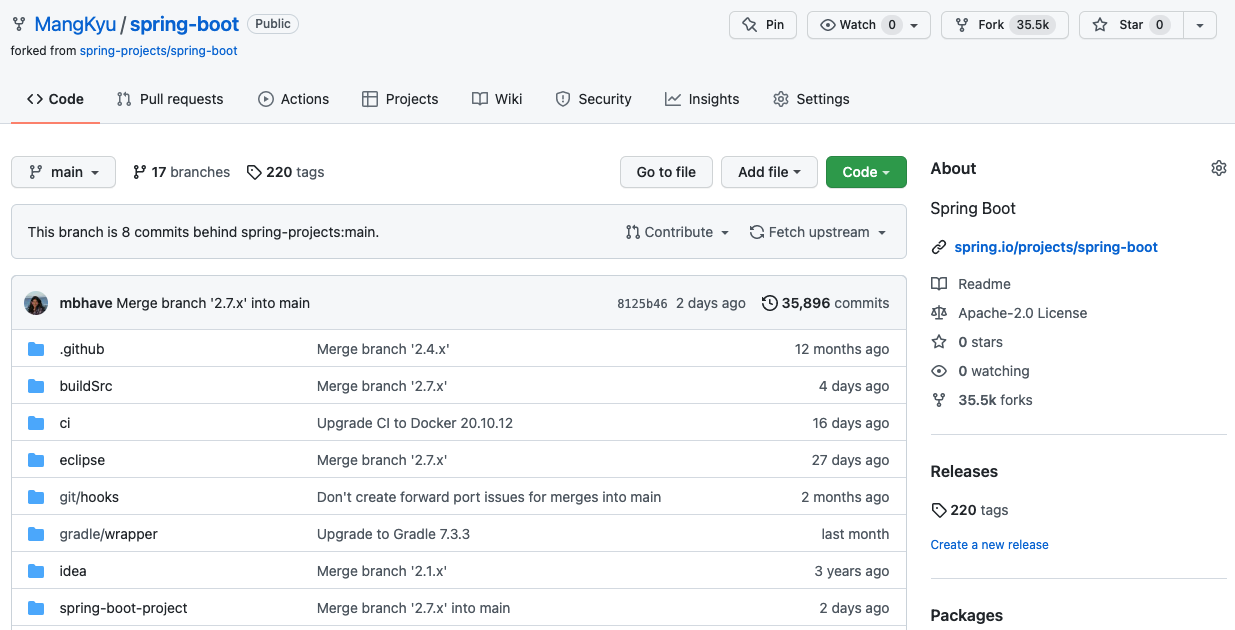Click the link icon next to spring.io URL
This screenshot has height=630, width=1235.
point(938,247)
